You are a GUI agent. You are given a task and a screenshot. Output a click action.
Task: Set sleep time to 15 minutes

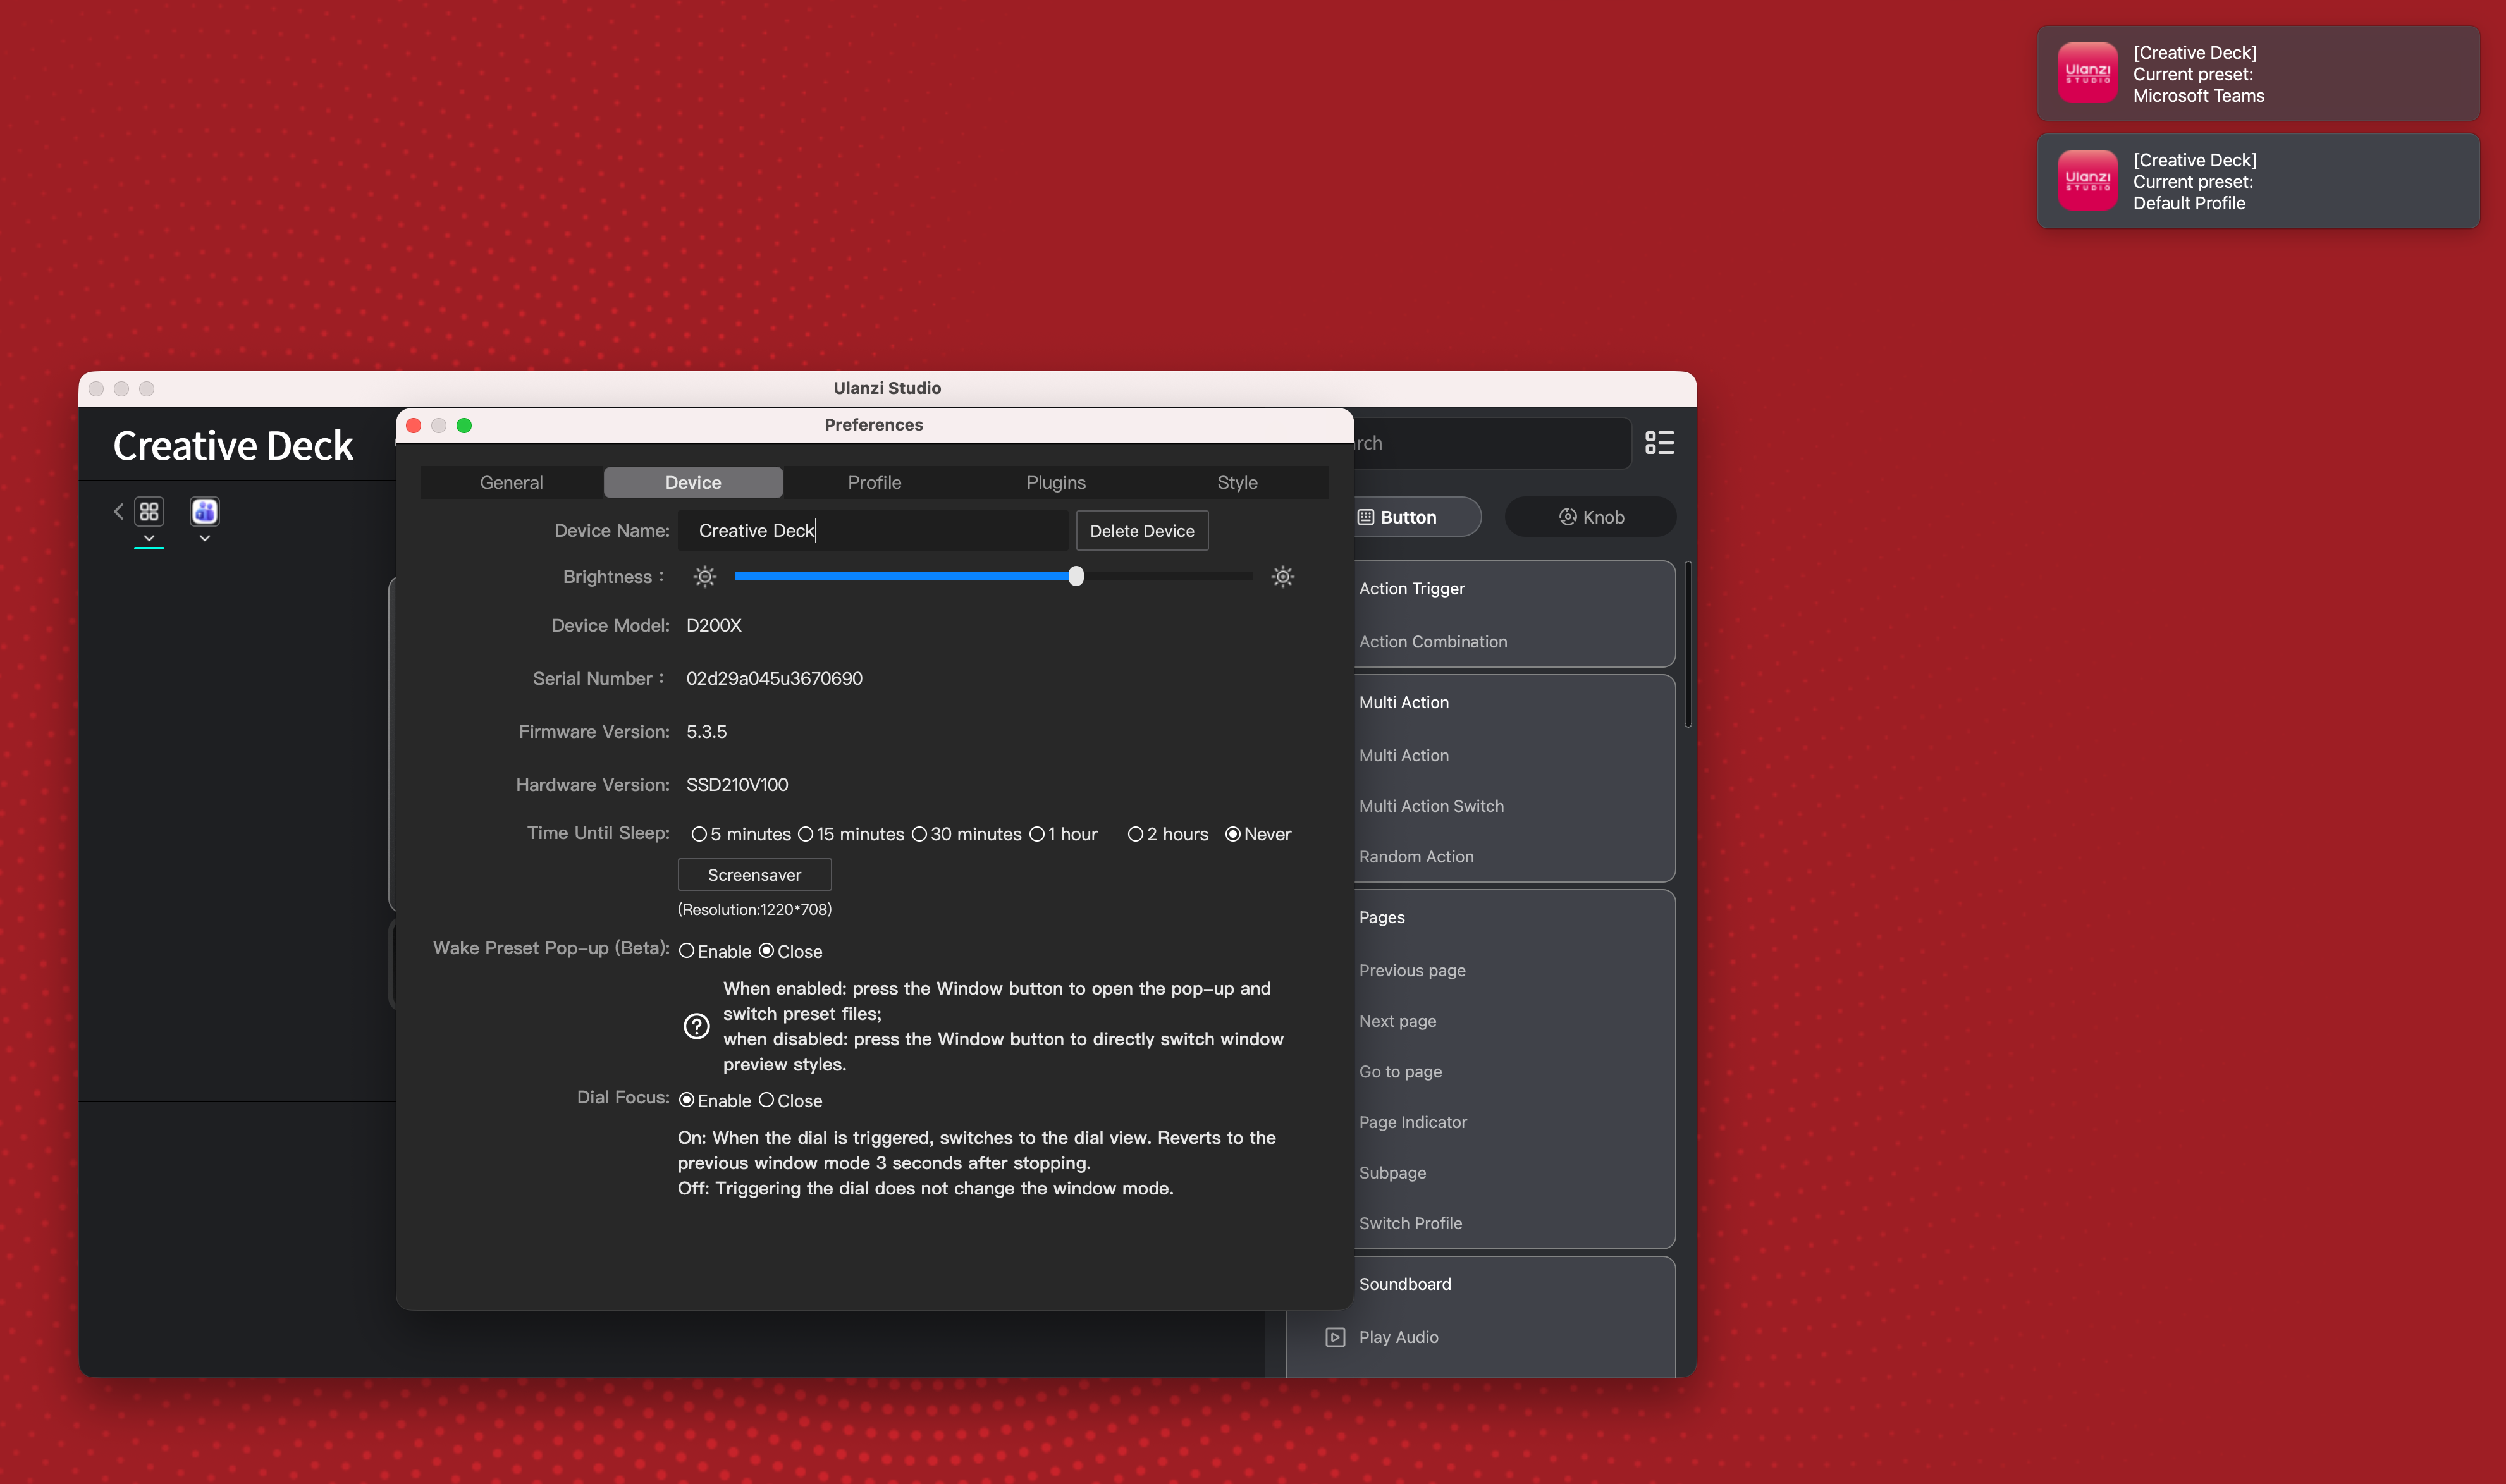coord(805,834)
